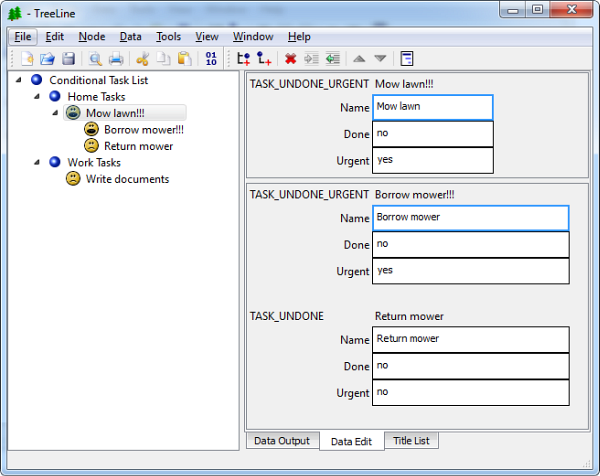Click the blue ball icon of Conditional Task List
Screen dimensions: 600x476
pos(37,80)
